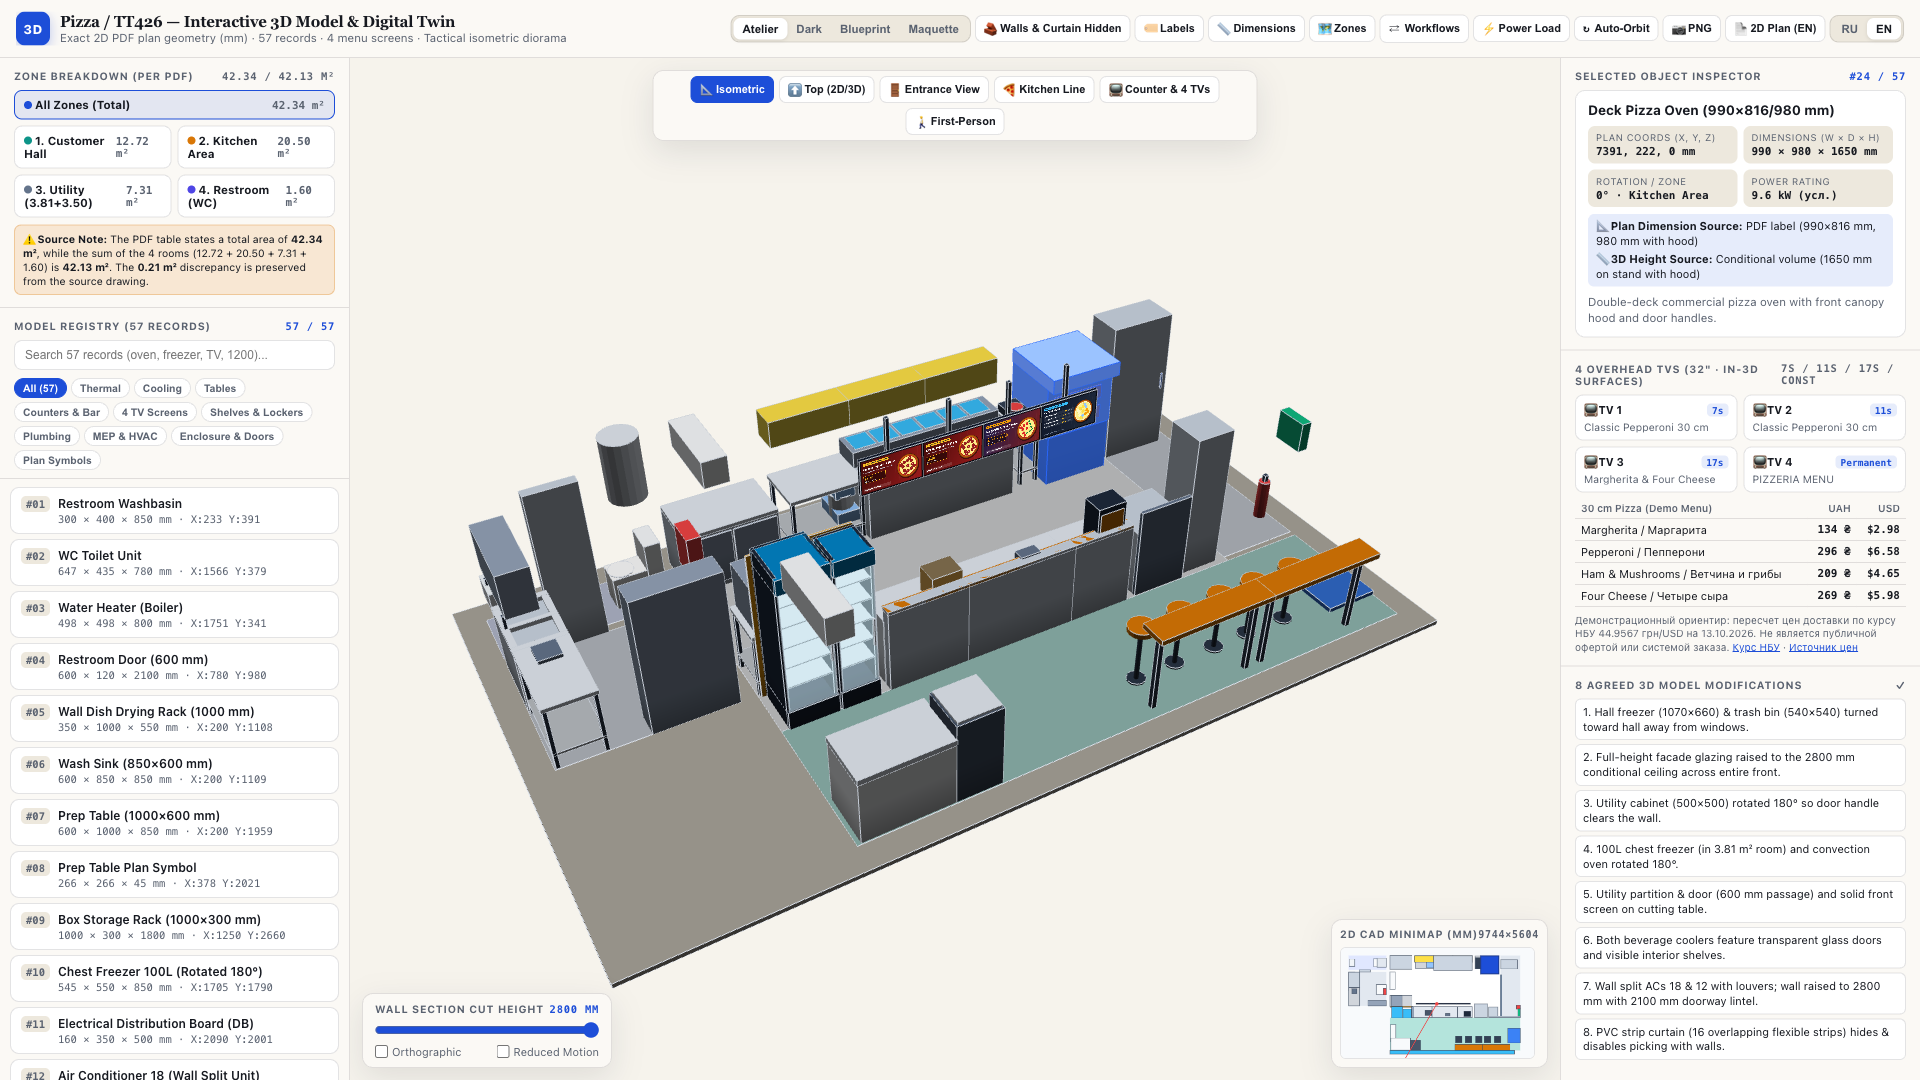Toggle Walls & Curtain Hidden button

click(x=1052, y=29)
